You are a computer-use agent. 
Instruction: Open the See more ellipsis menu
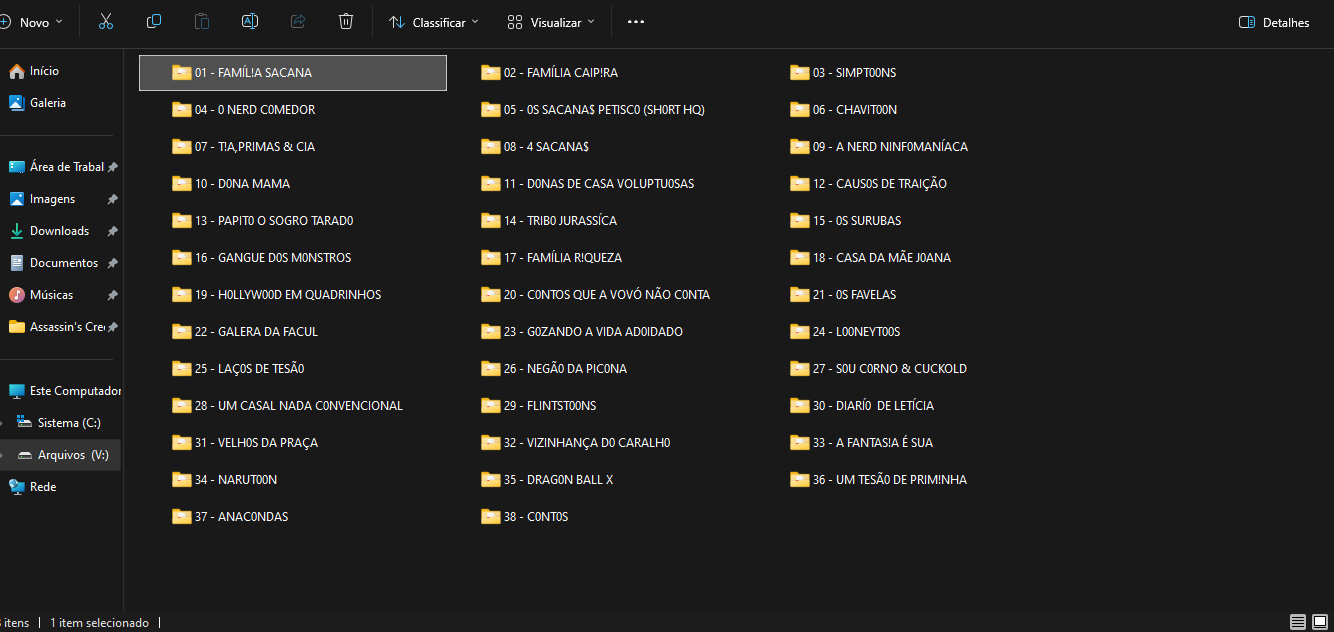tap(636, 22)
